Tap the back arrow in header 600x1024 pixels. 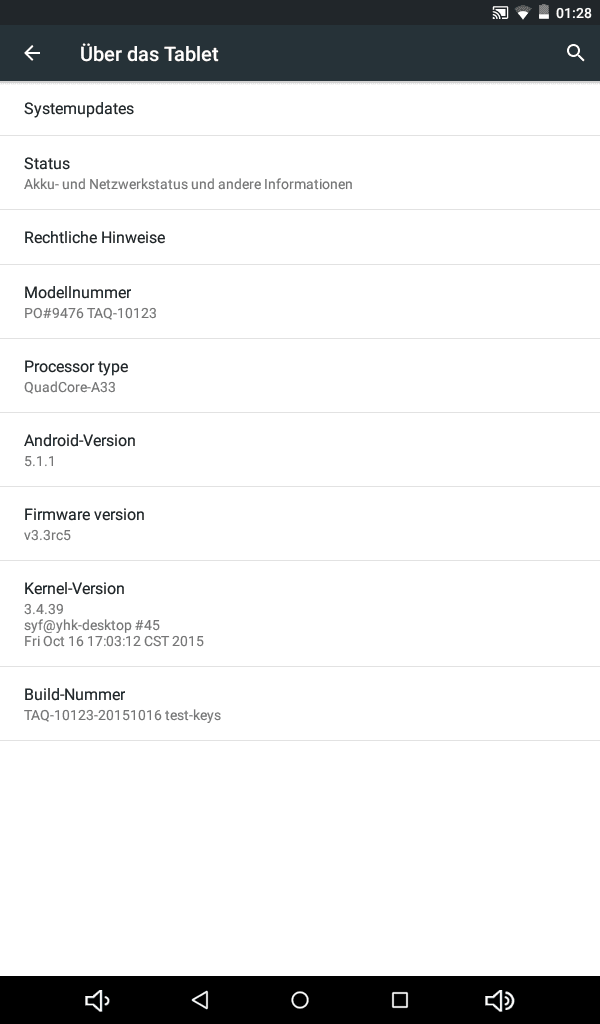pos(32,54)
